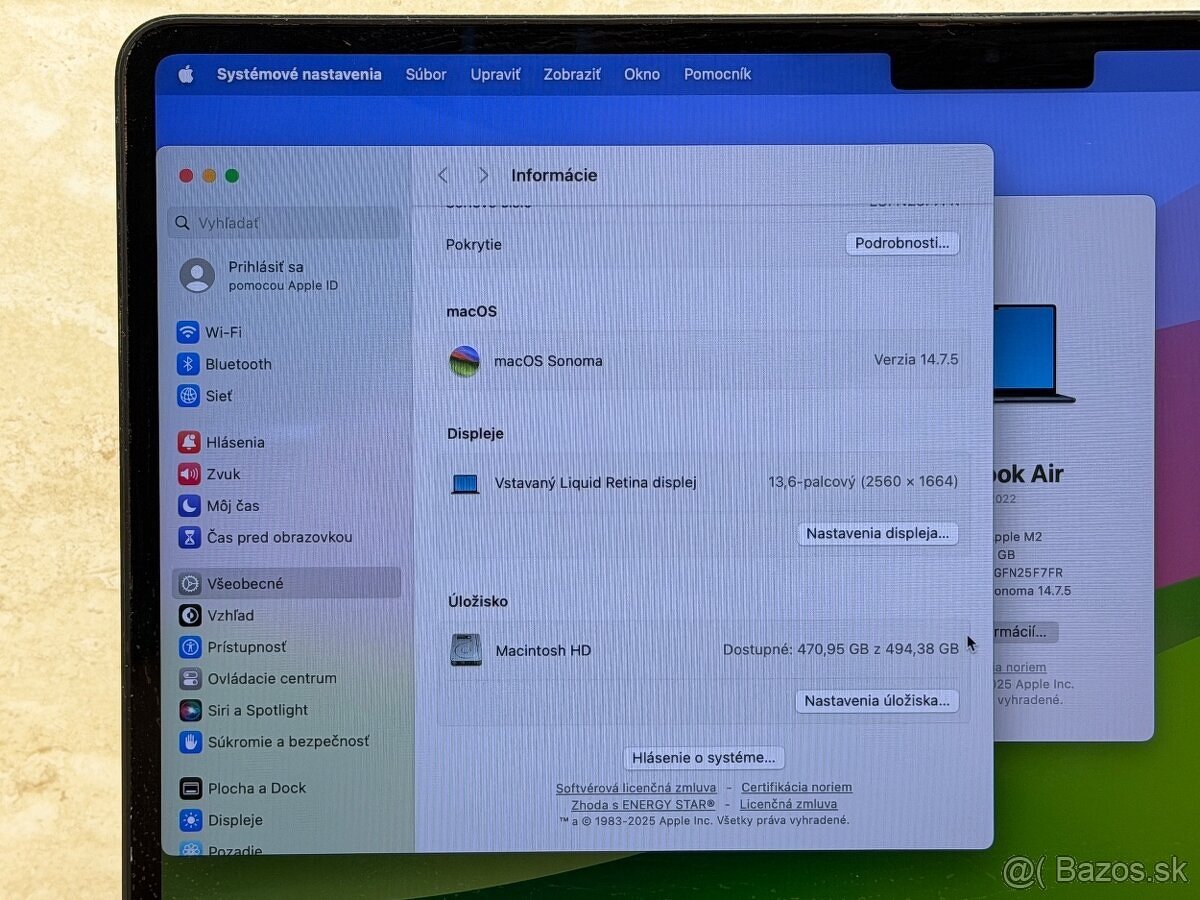Viewport: 1200px width, 900px height.
Task: Click Nastavenia displeja... button
Action: coord(877,533)
